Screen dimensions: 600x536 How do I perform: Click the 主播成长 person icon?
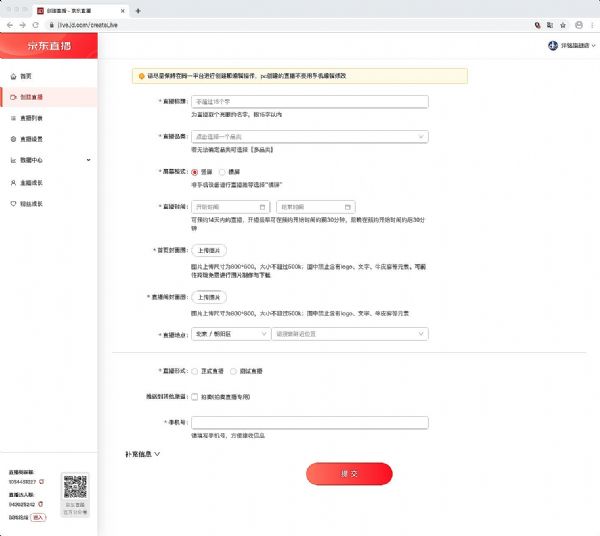pyautogui.click(x=12, y=182)
